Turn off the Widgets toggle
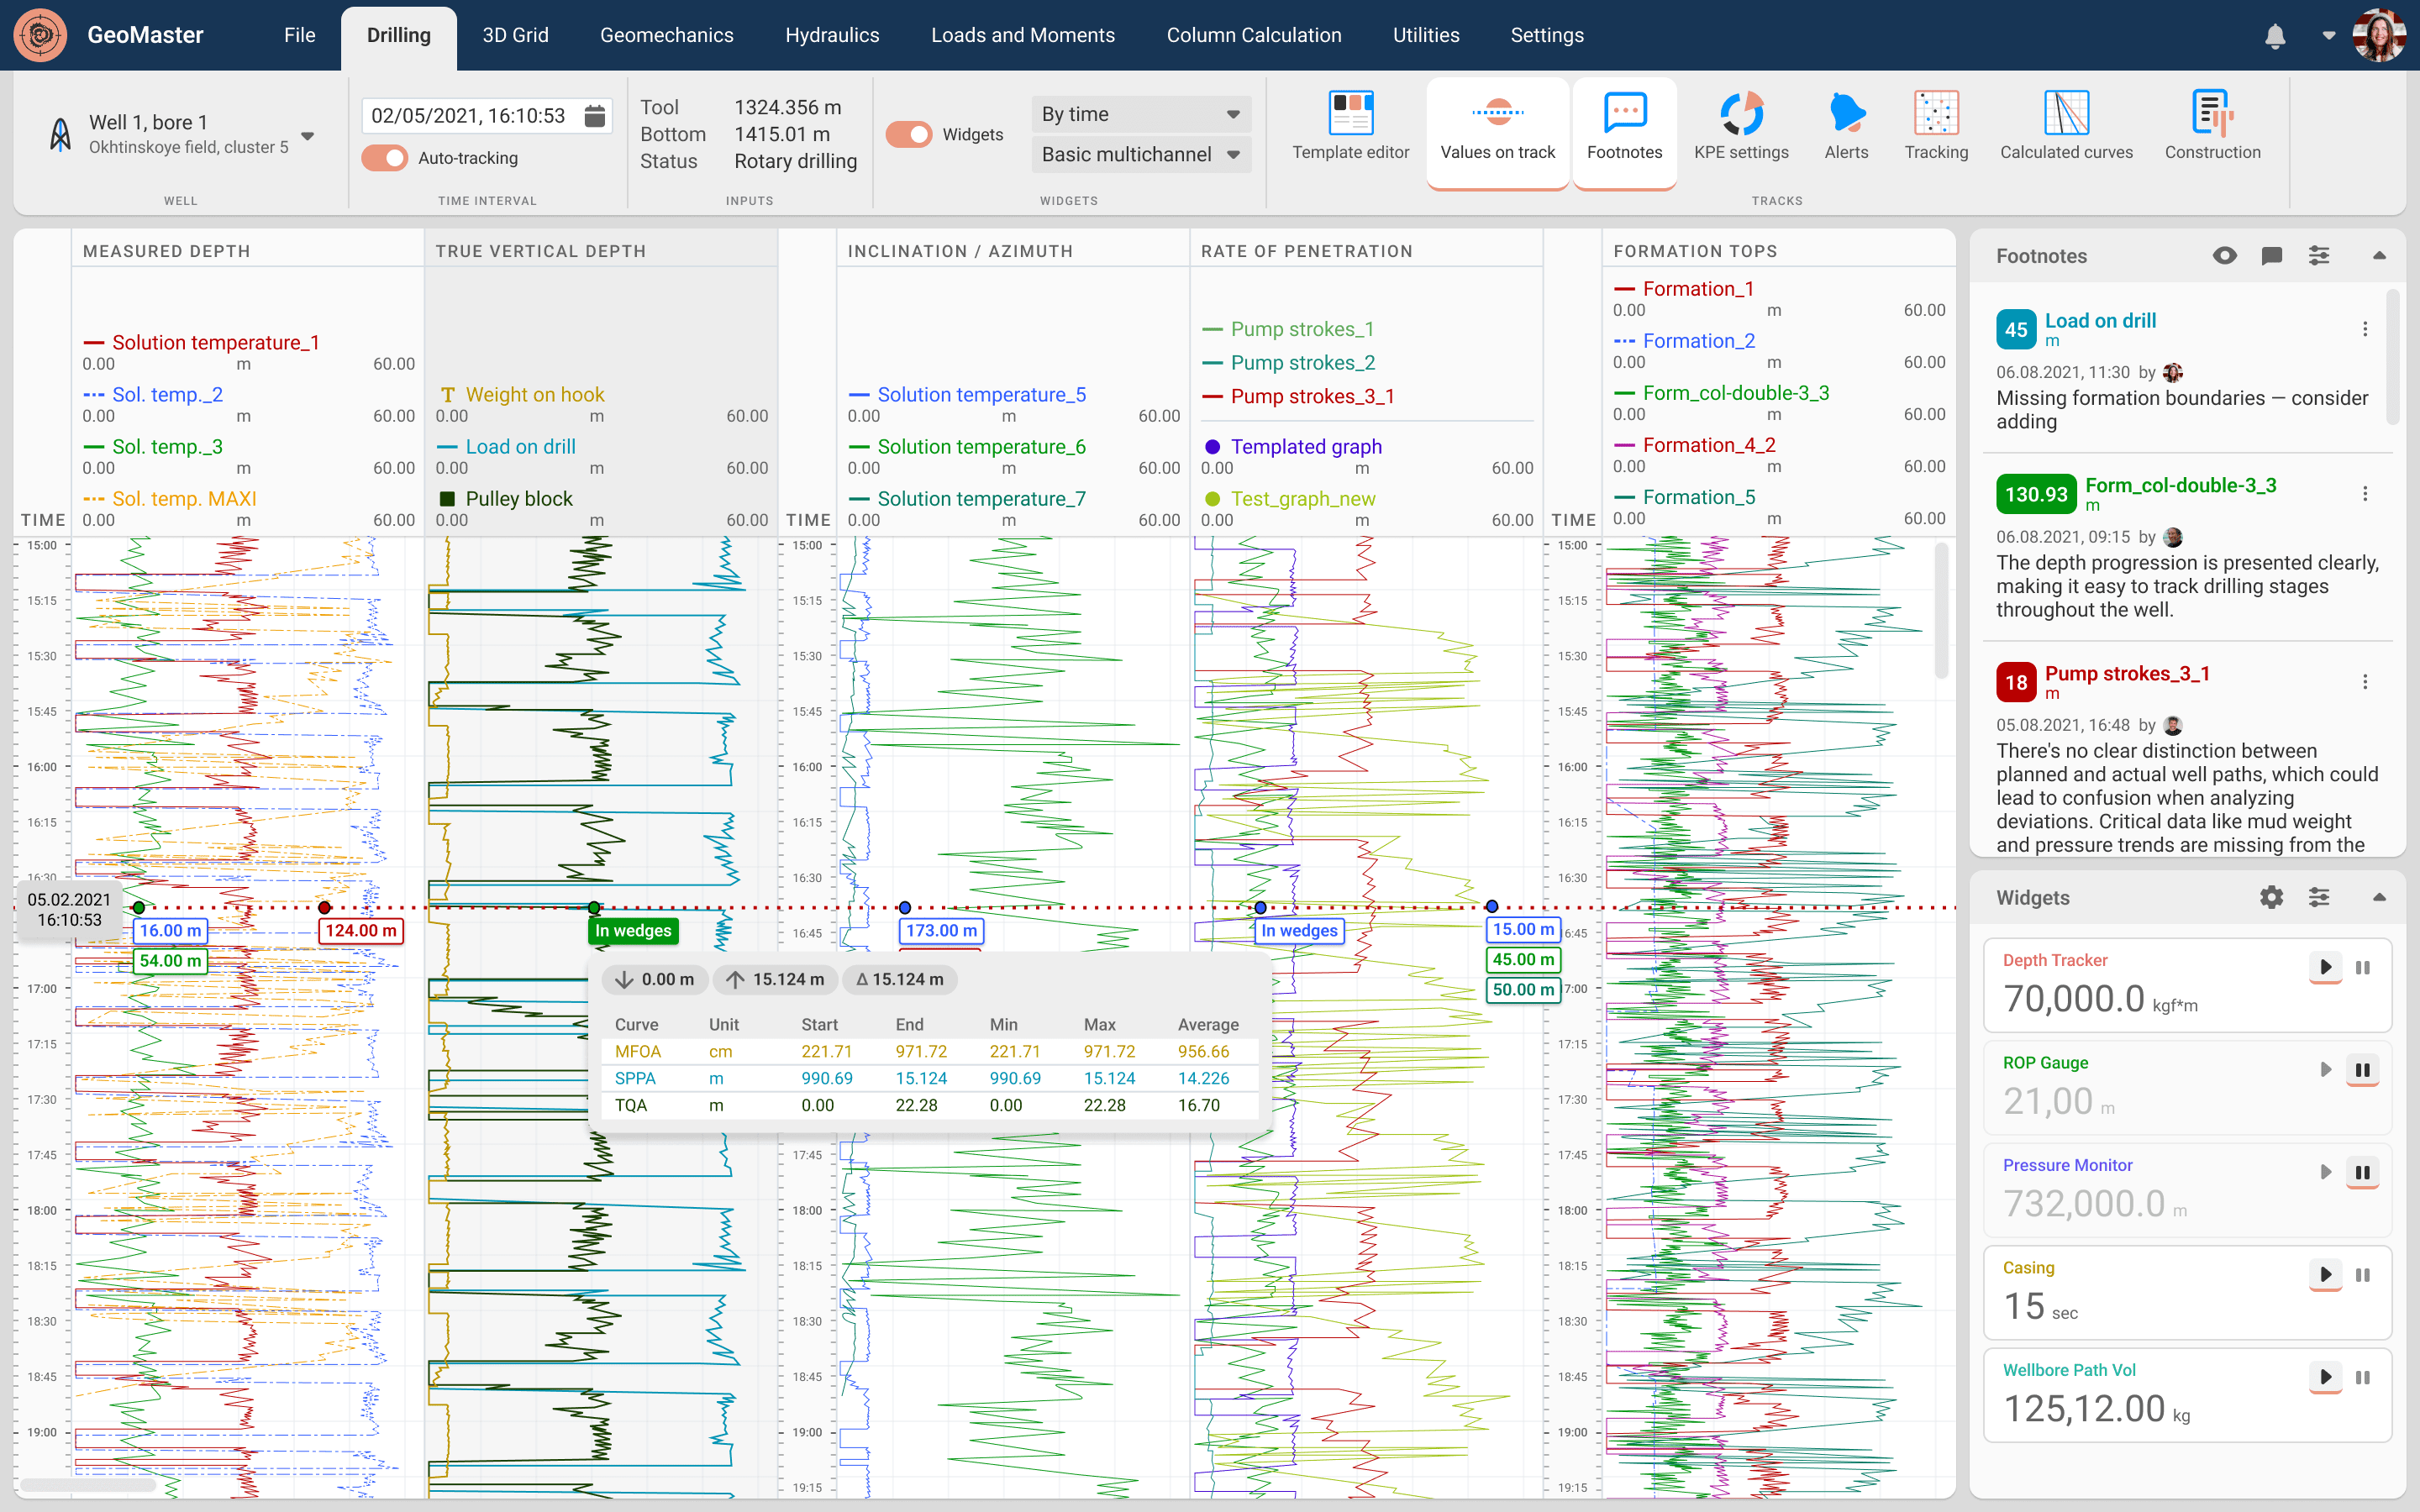2420x1512 pixels. click(908, 134)
